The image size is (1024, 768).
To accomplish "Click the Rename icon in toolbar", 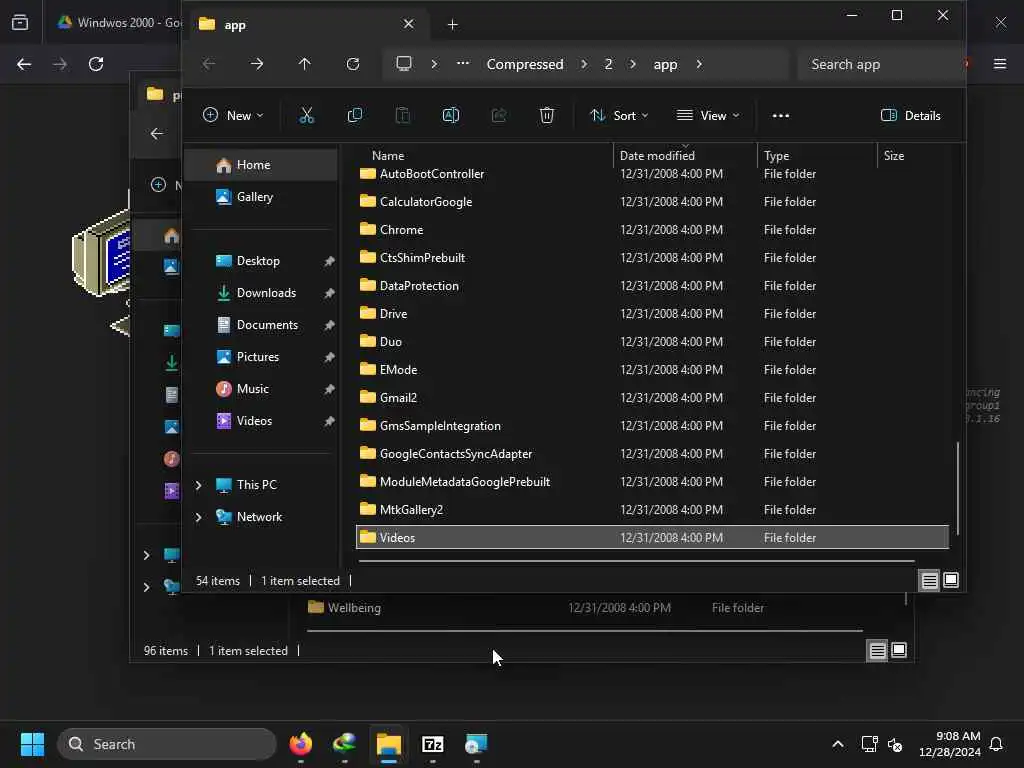I will [451, 116].
